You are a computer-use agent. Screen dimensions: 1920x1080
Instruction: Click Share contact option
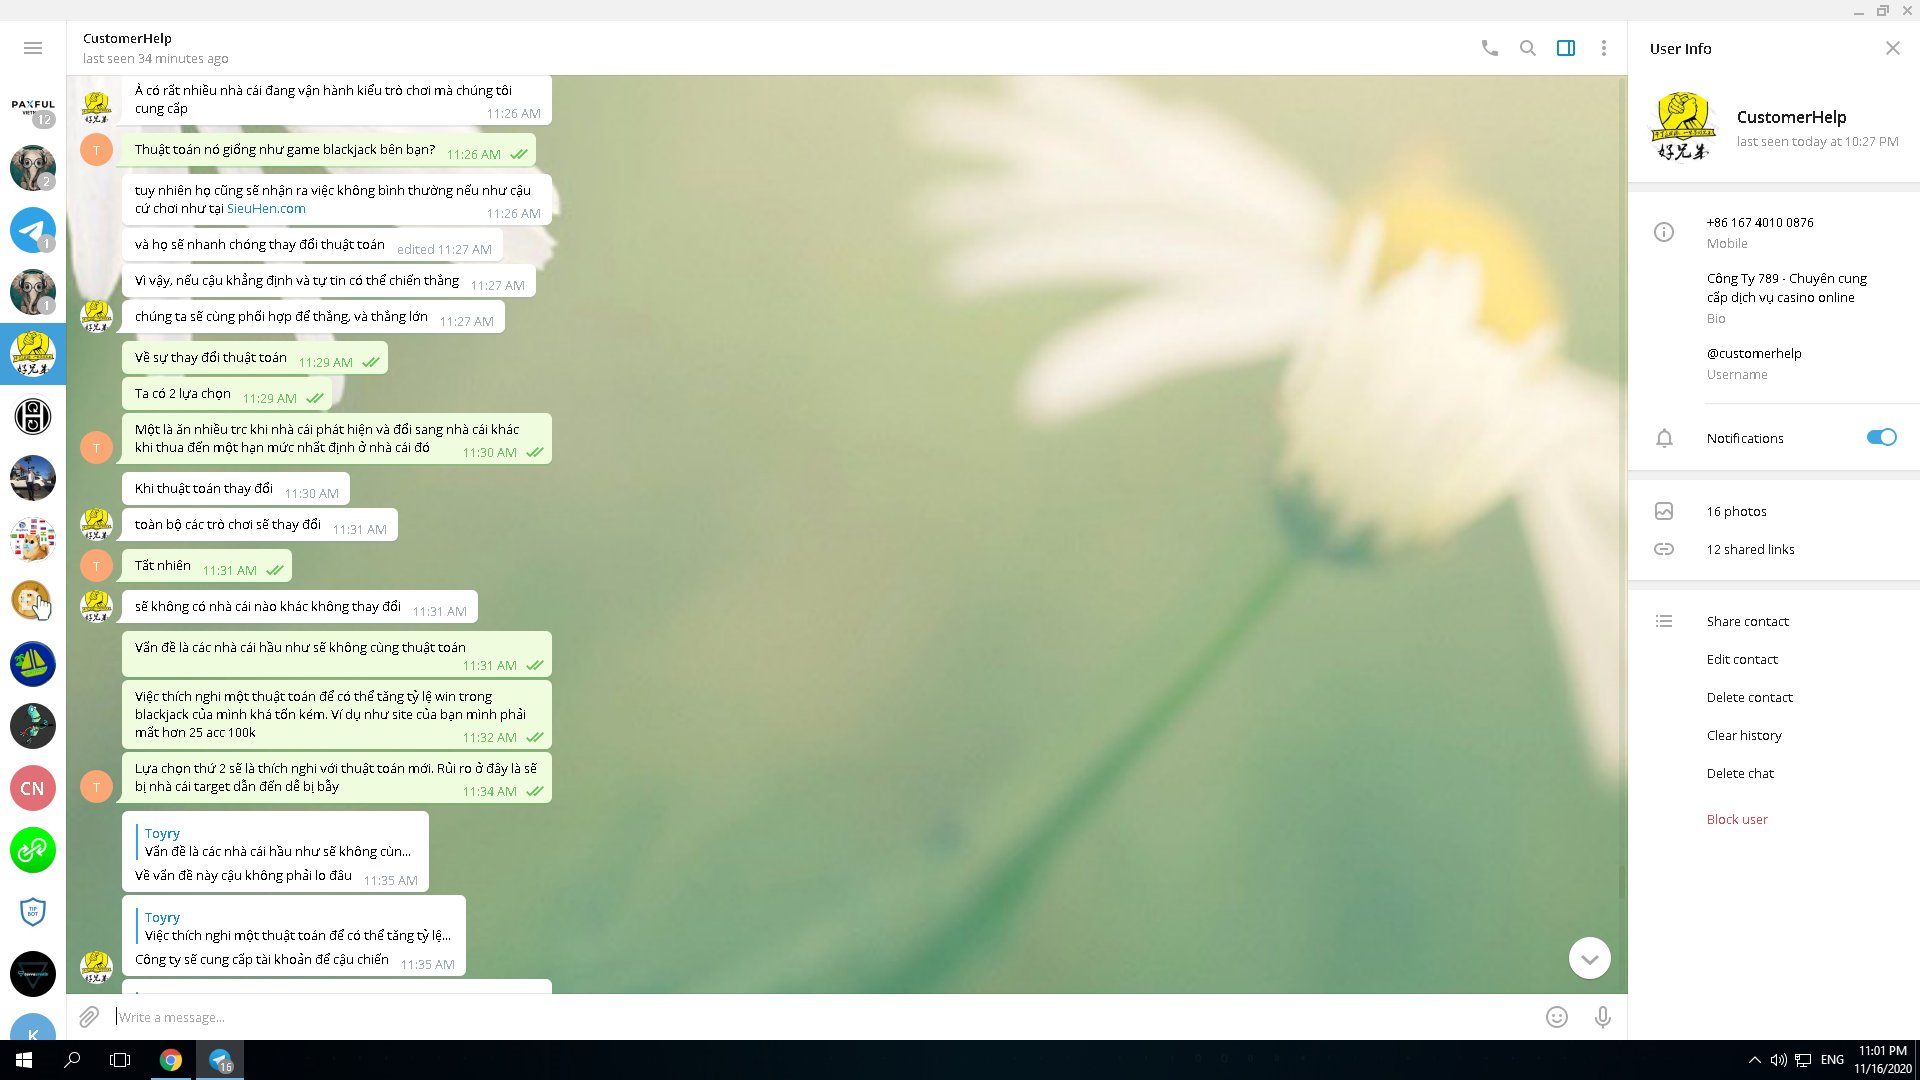coord(1747,621)
